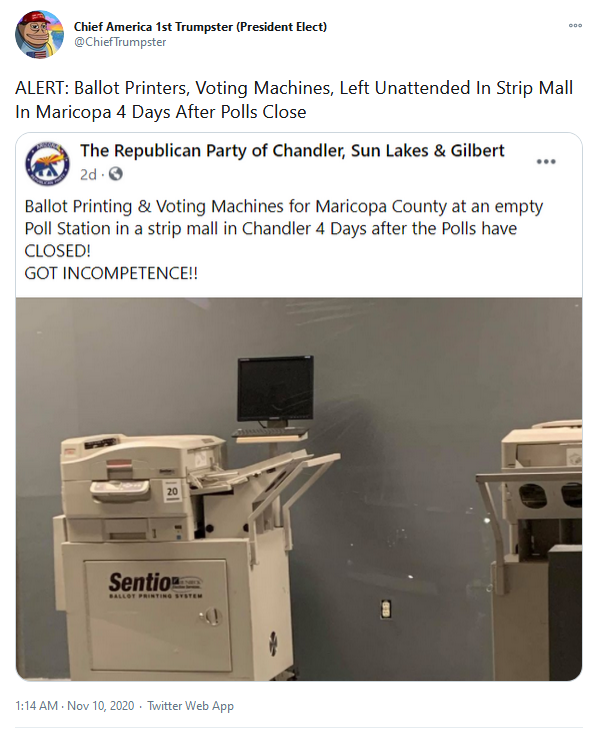
Task: Click the Chief America 1st Trumpster display name
Action: [200, 27]
